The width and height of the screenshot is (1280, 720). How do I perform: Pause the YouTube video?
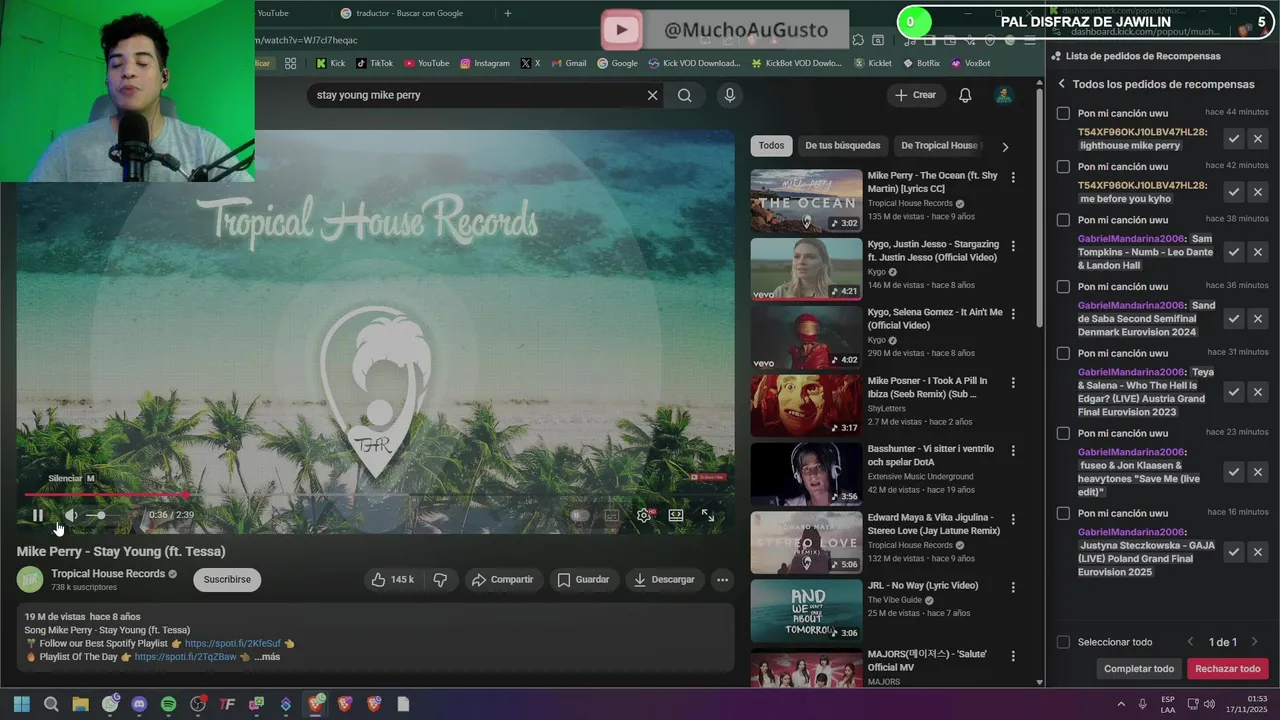point(38,515)
